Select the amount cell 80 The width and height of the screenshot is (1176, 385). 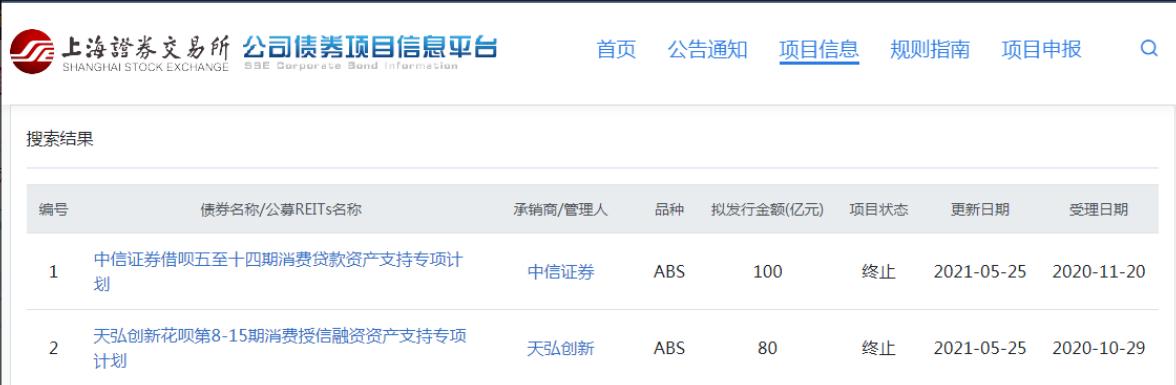[x=767, y=348]
